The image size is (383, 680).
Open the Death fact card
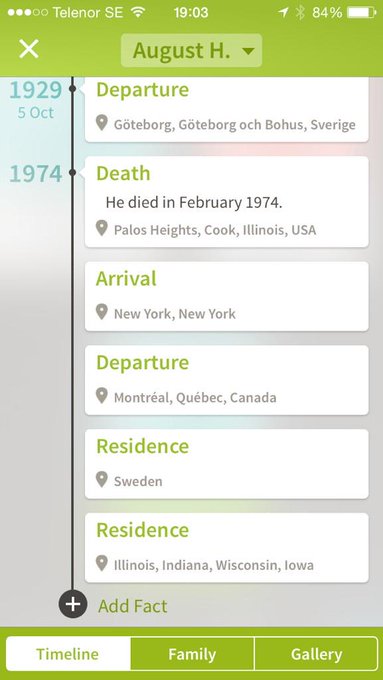pyautogui.click(x=226, y=202)
